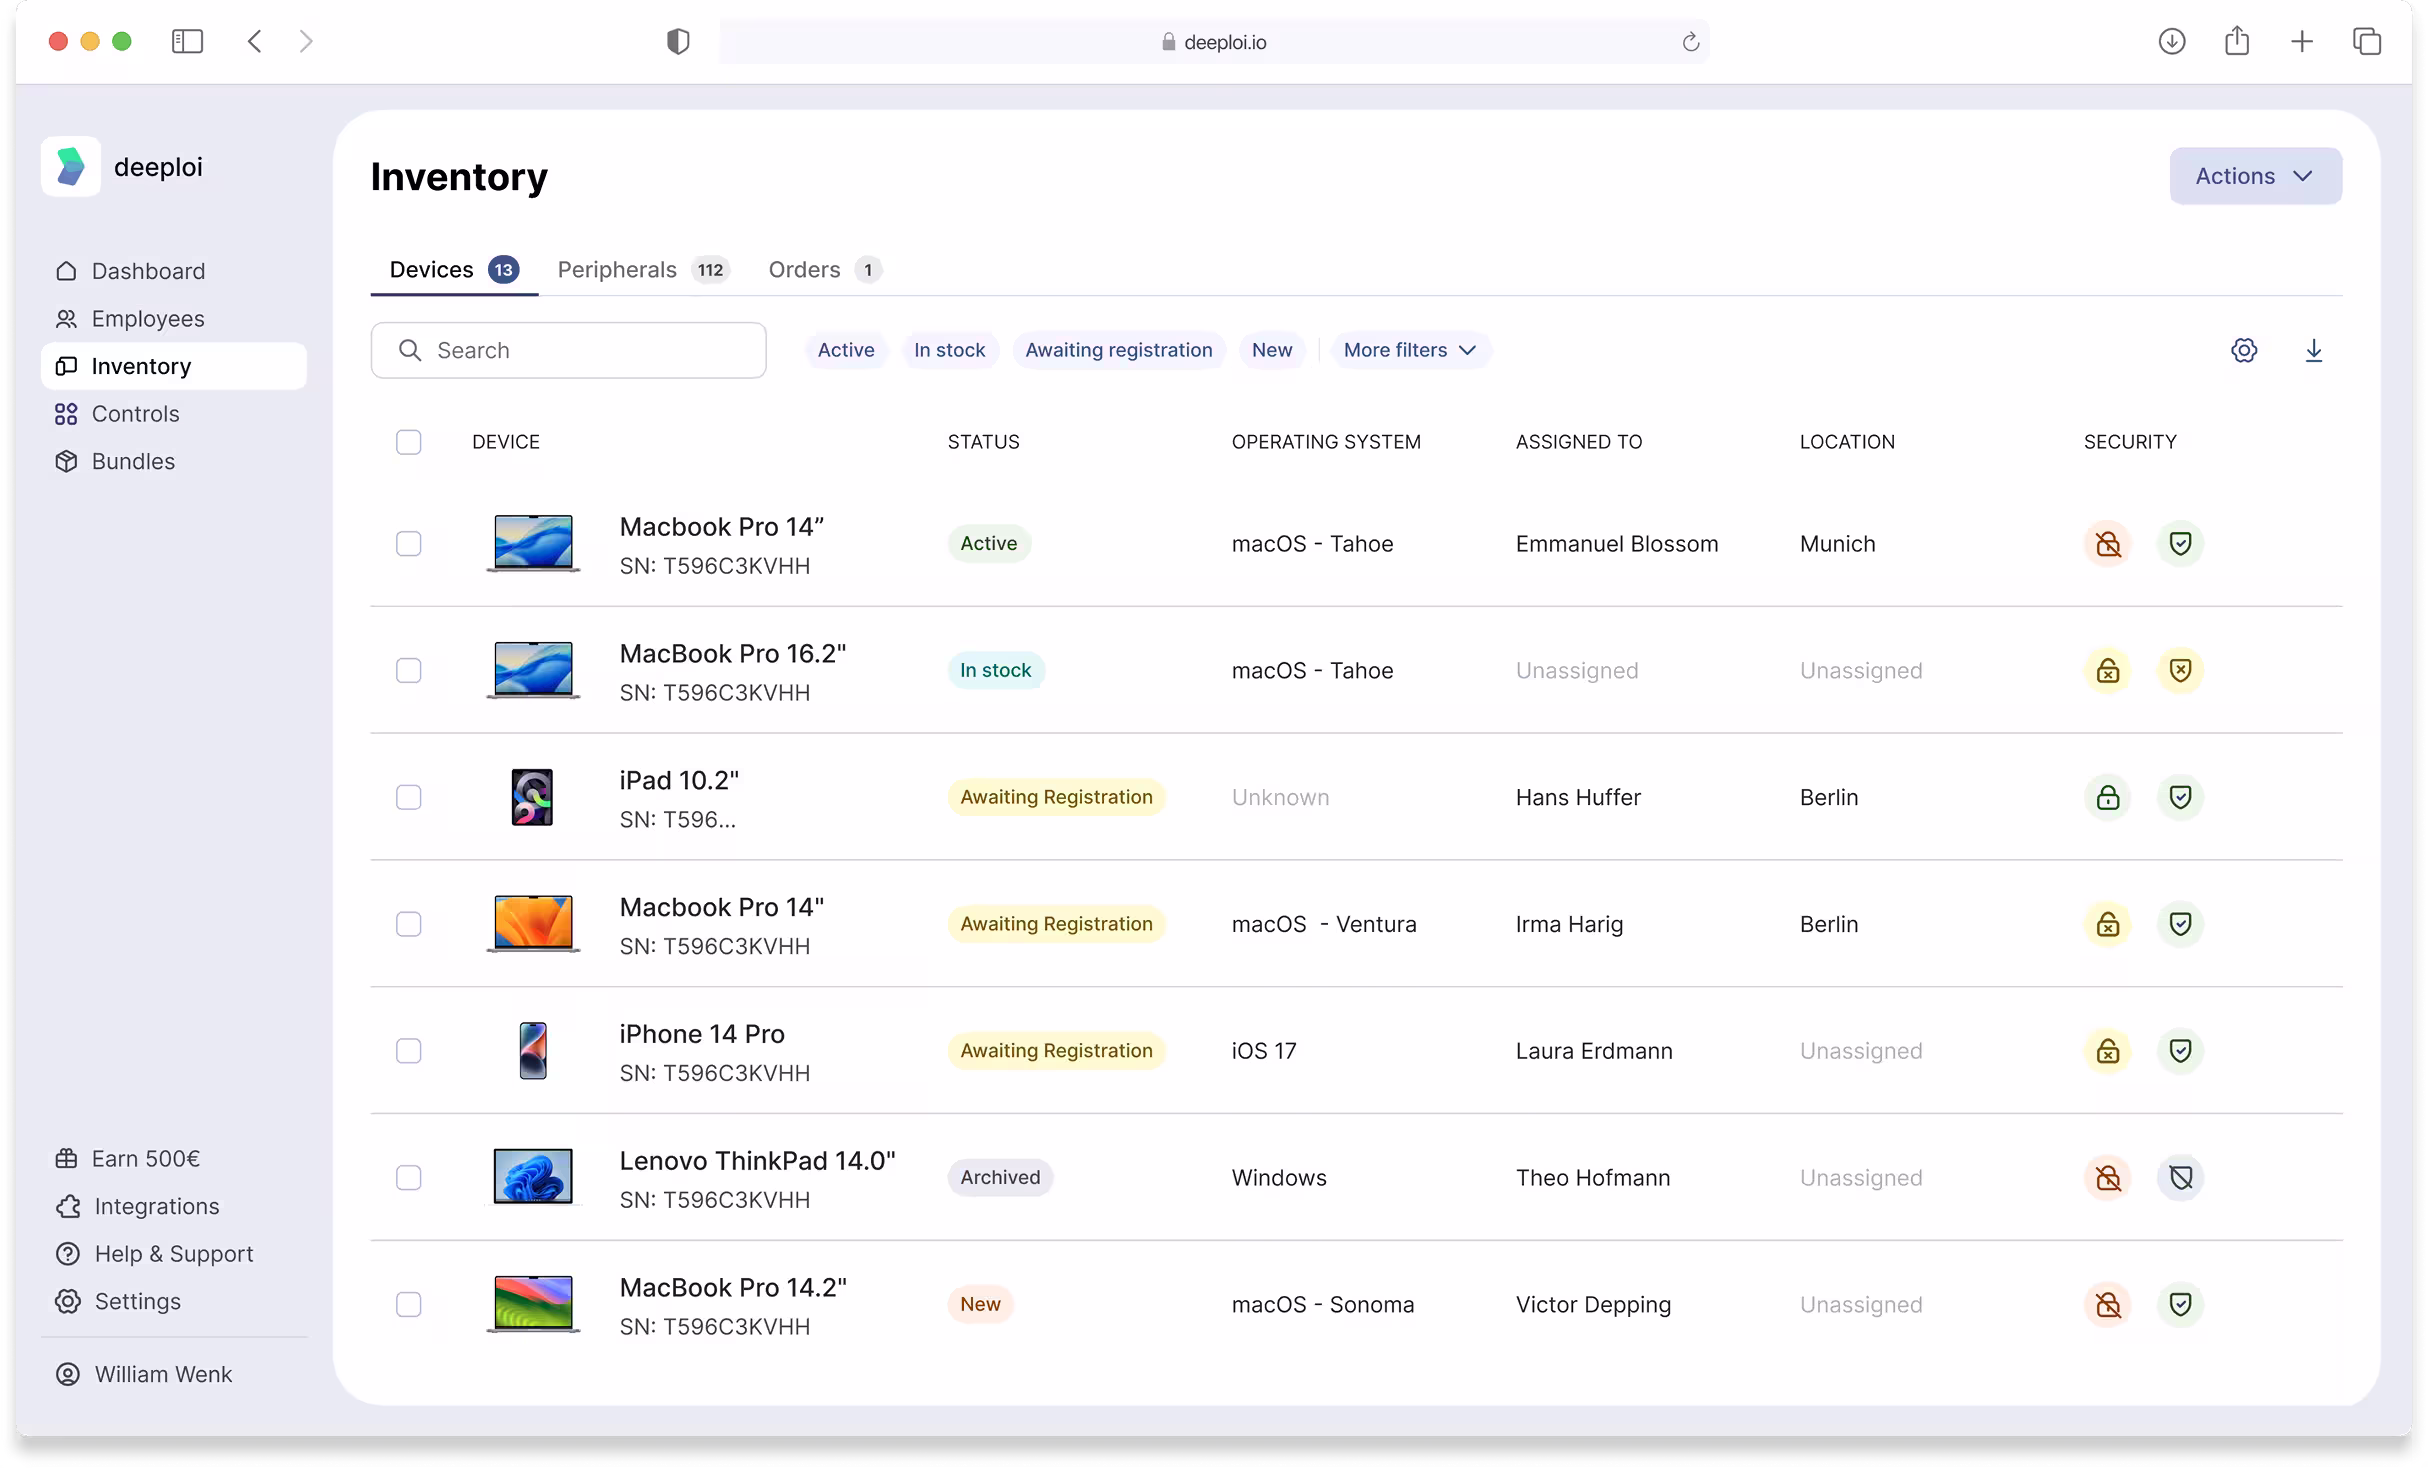Click the Lenovo ThinkPad device thumbnail
Viewport: 2428px width, 1468px height.
[x=533, y=1177]
